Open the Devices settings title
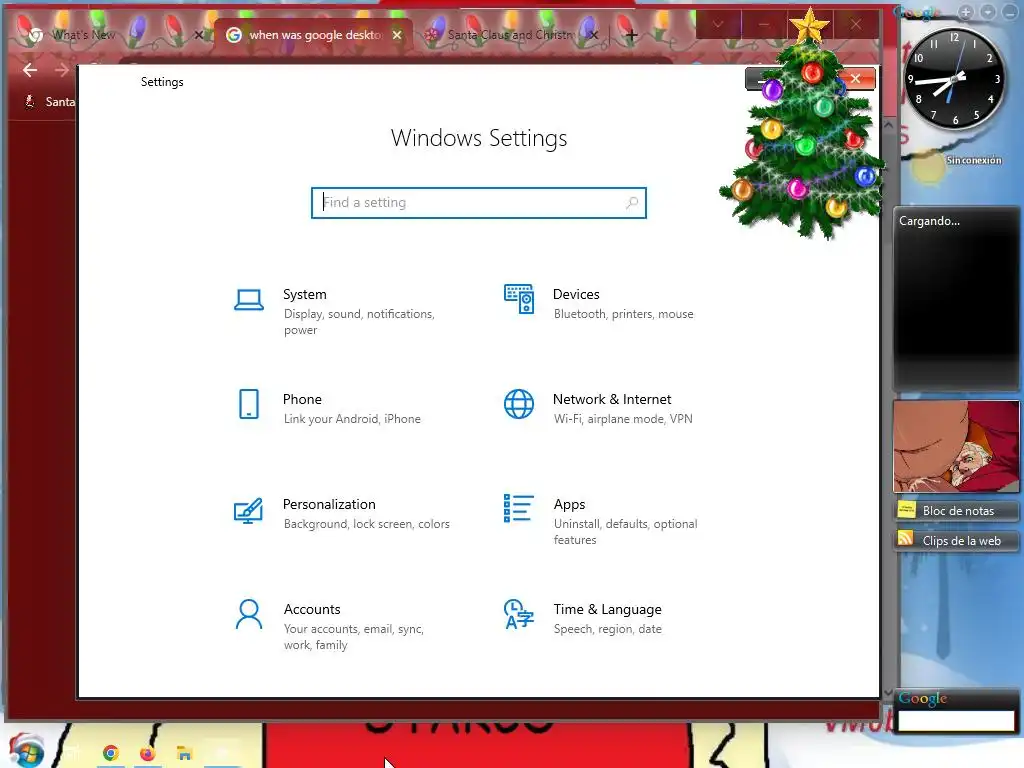Image resolution: width=1024 pixels, height=768 pixels. click(576, 295)
